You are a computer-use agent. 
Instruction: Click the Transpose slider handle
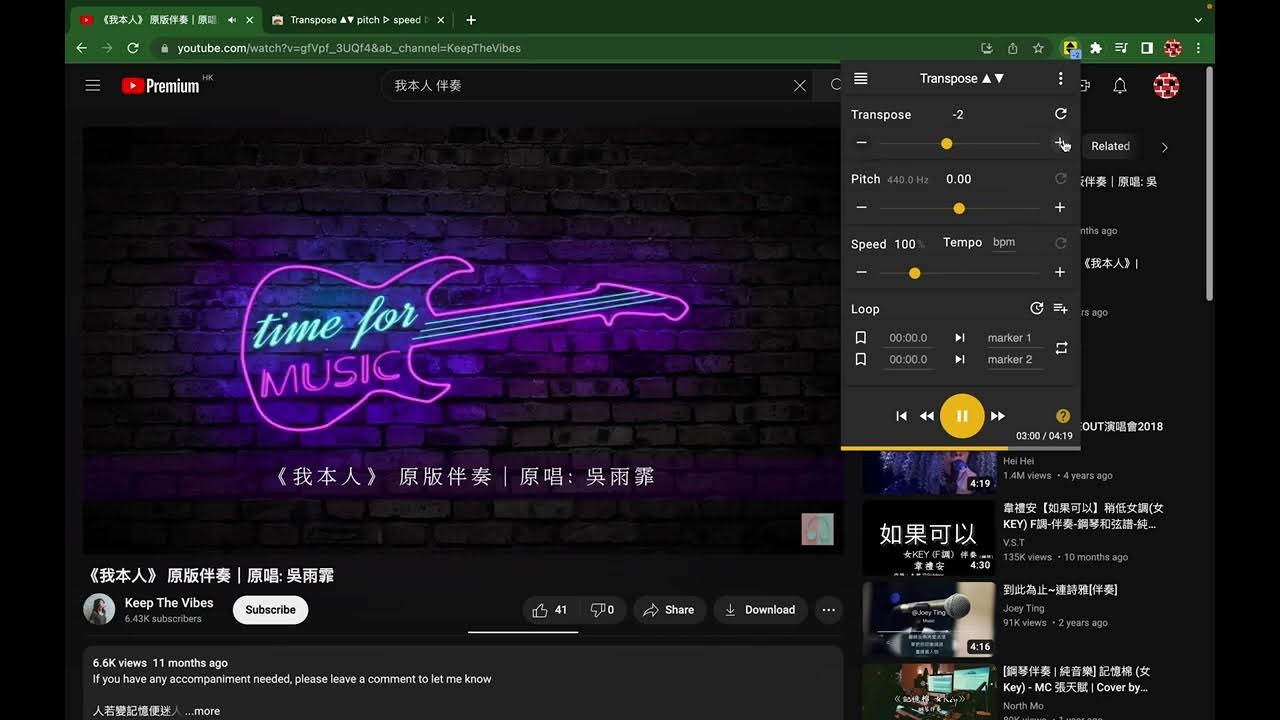(x=946, y=144)
